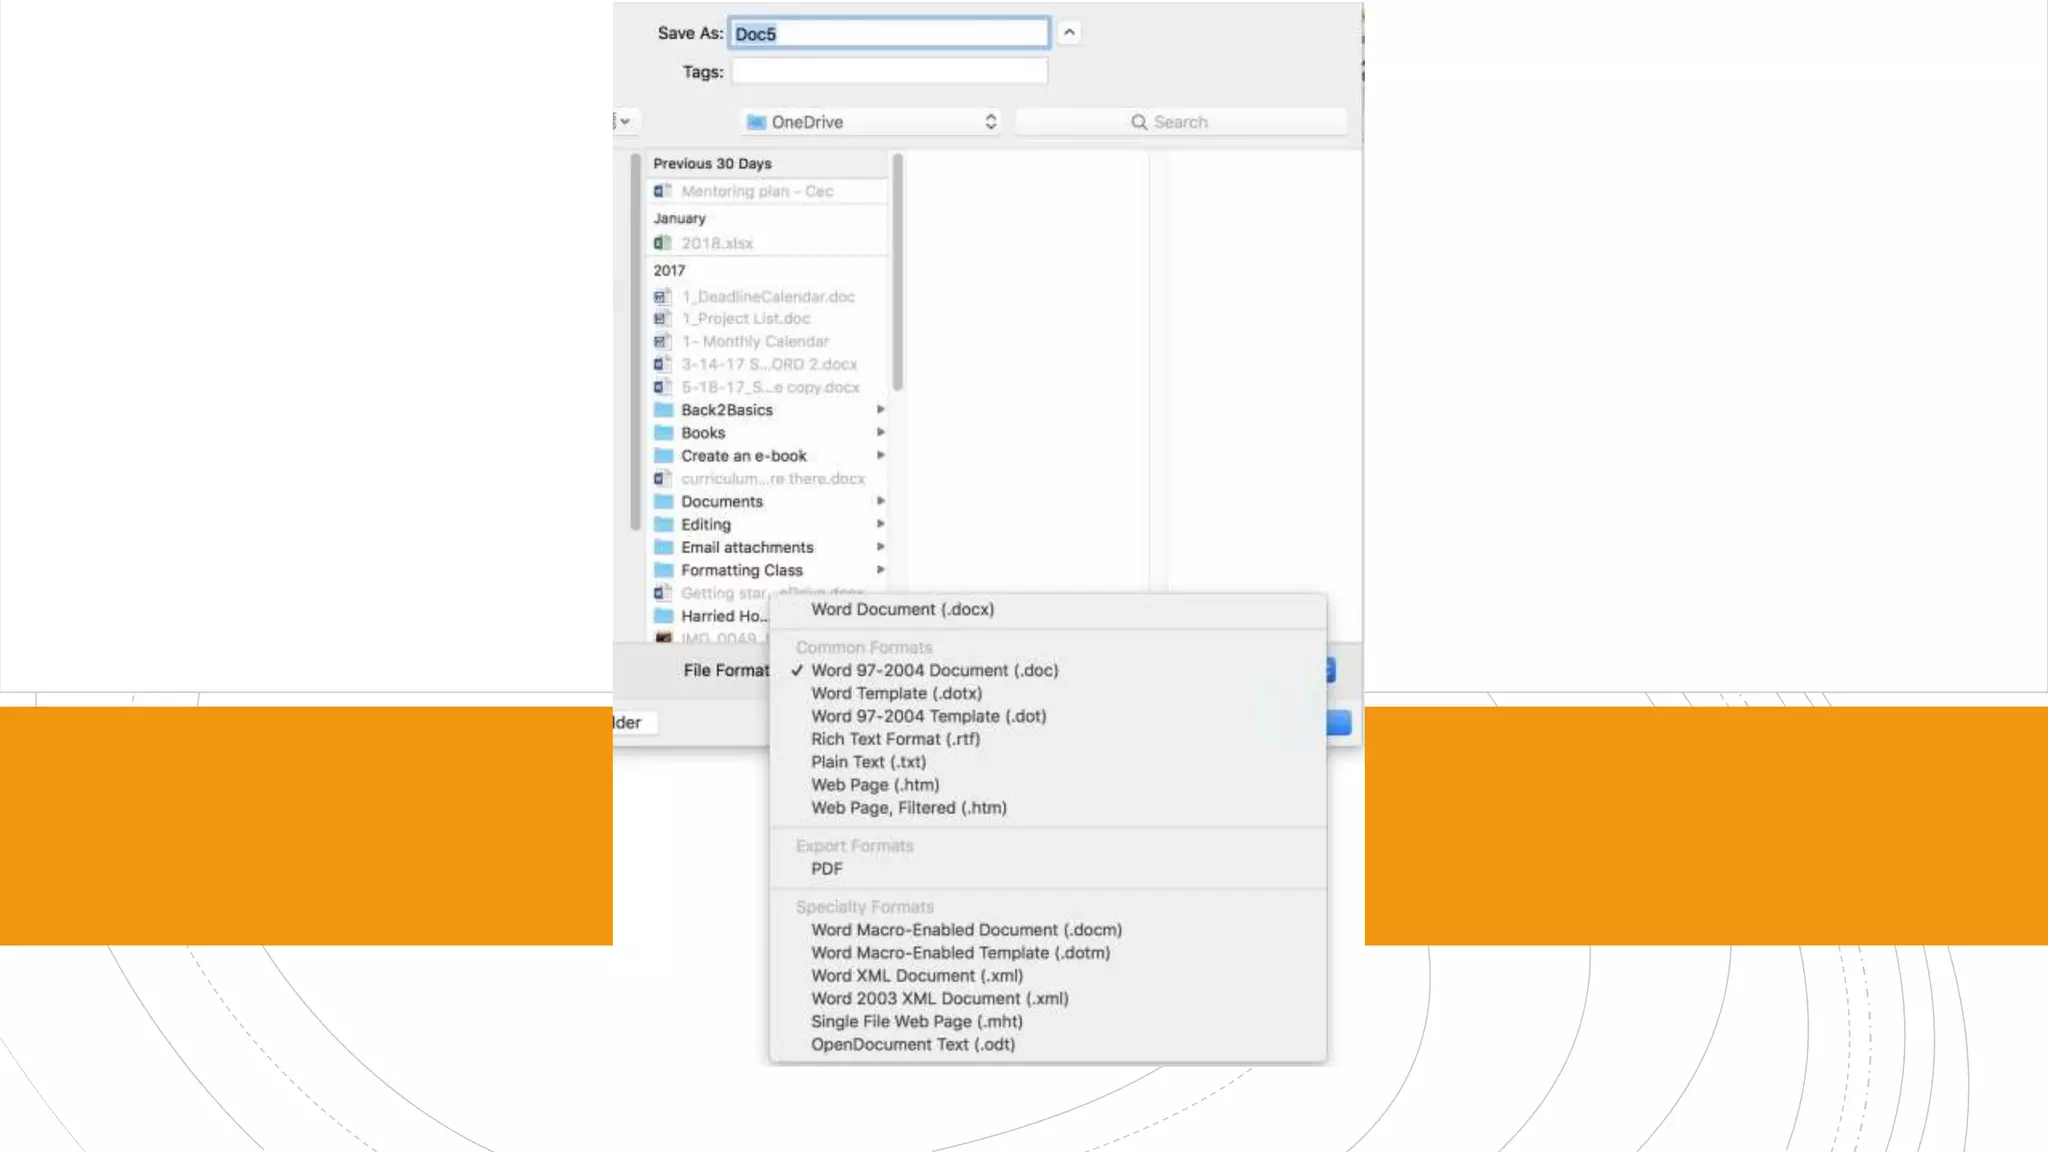The height and width of the screenshot is (1152, 2048).
Task: Click the Formatting Class folder icon
Action: (663, 570)
